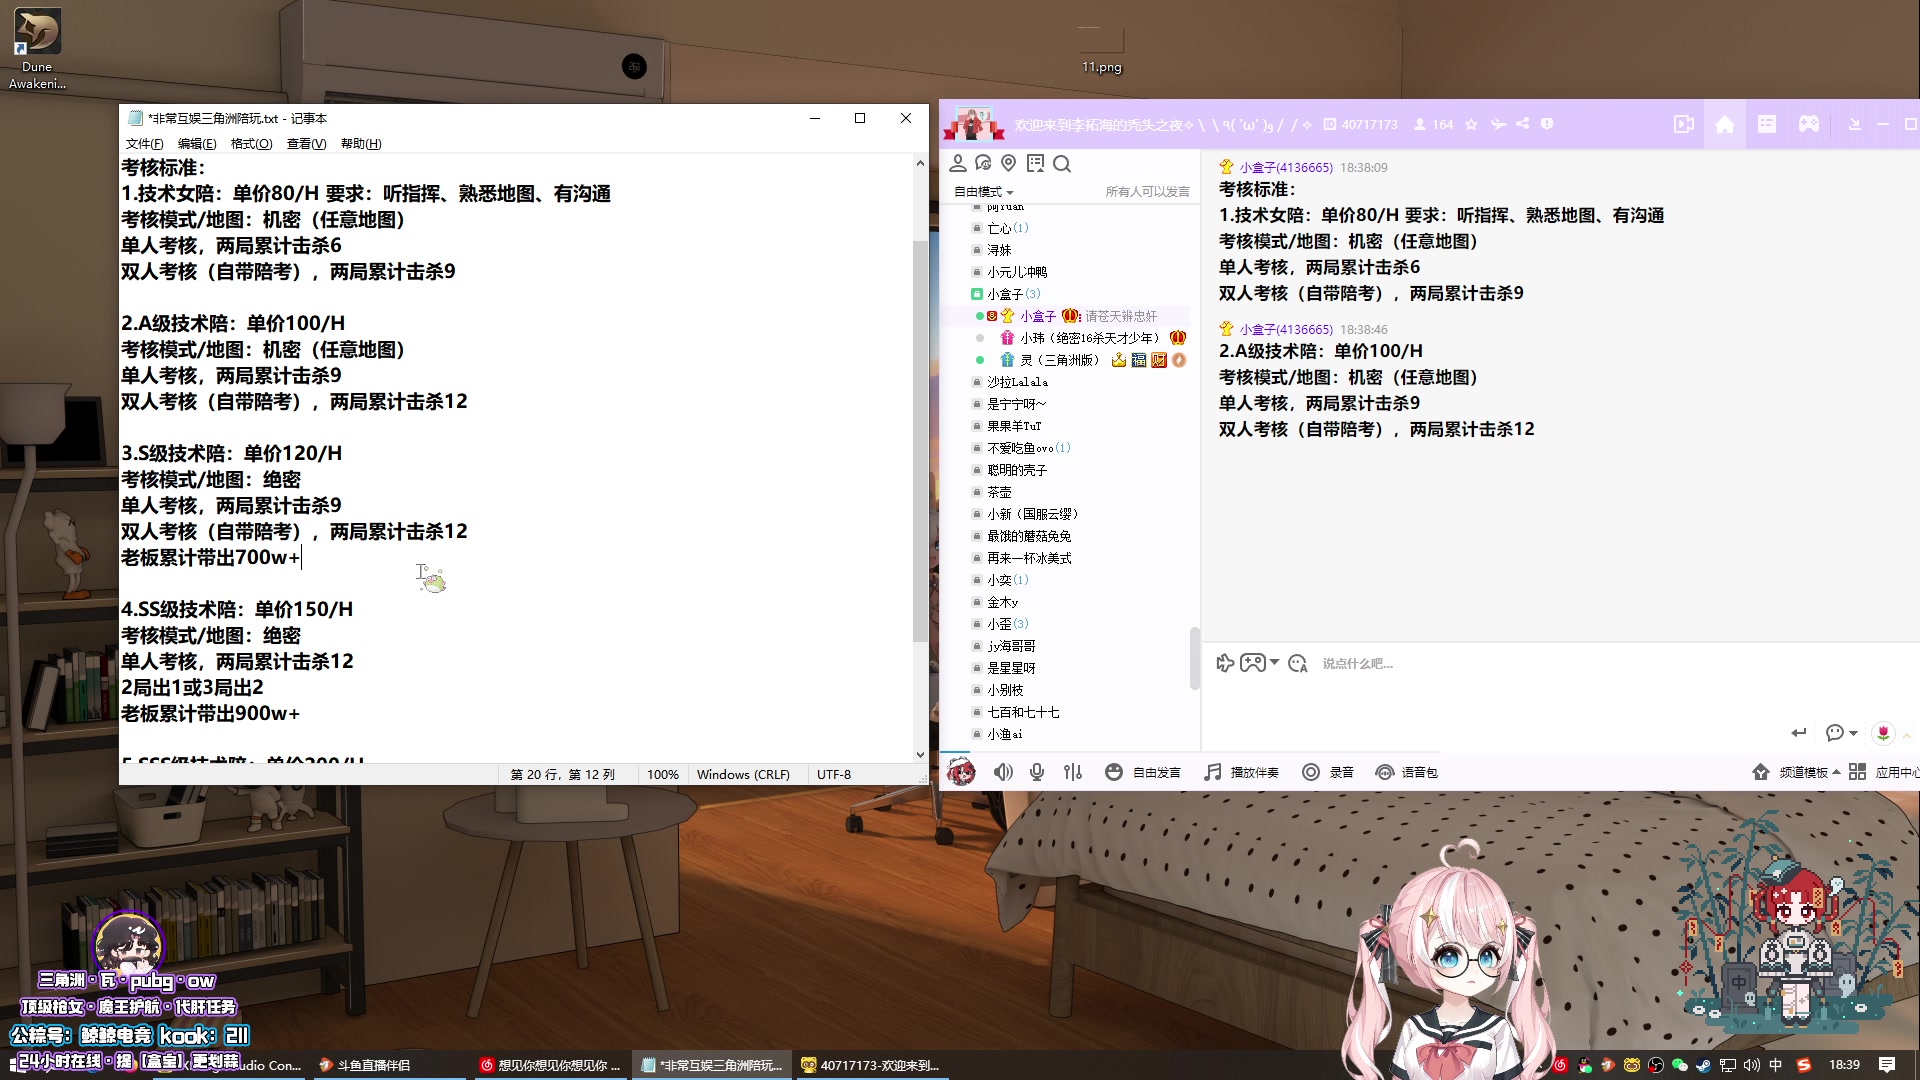The height and width of the screenshot is (1080, 1920).
Task: Toggle the speaker volume icon
Action: [x=1003, y=772]
